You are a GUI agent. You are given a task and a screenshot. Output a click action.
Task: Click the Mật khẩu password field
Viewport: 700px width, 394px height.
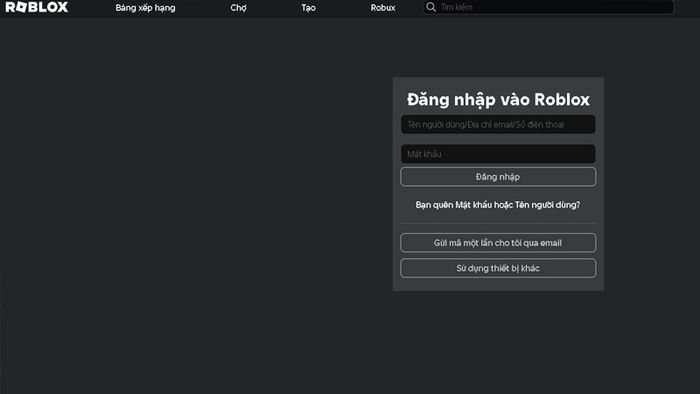[x=498, y=154]
